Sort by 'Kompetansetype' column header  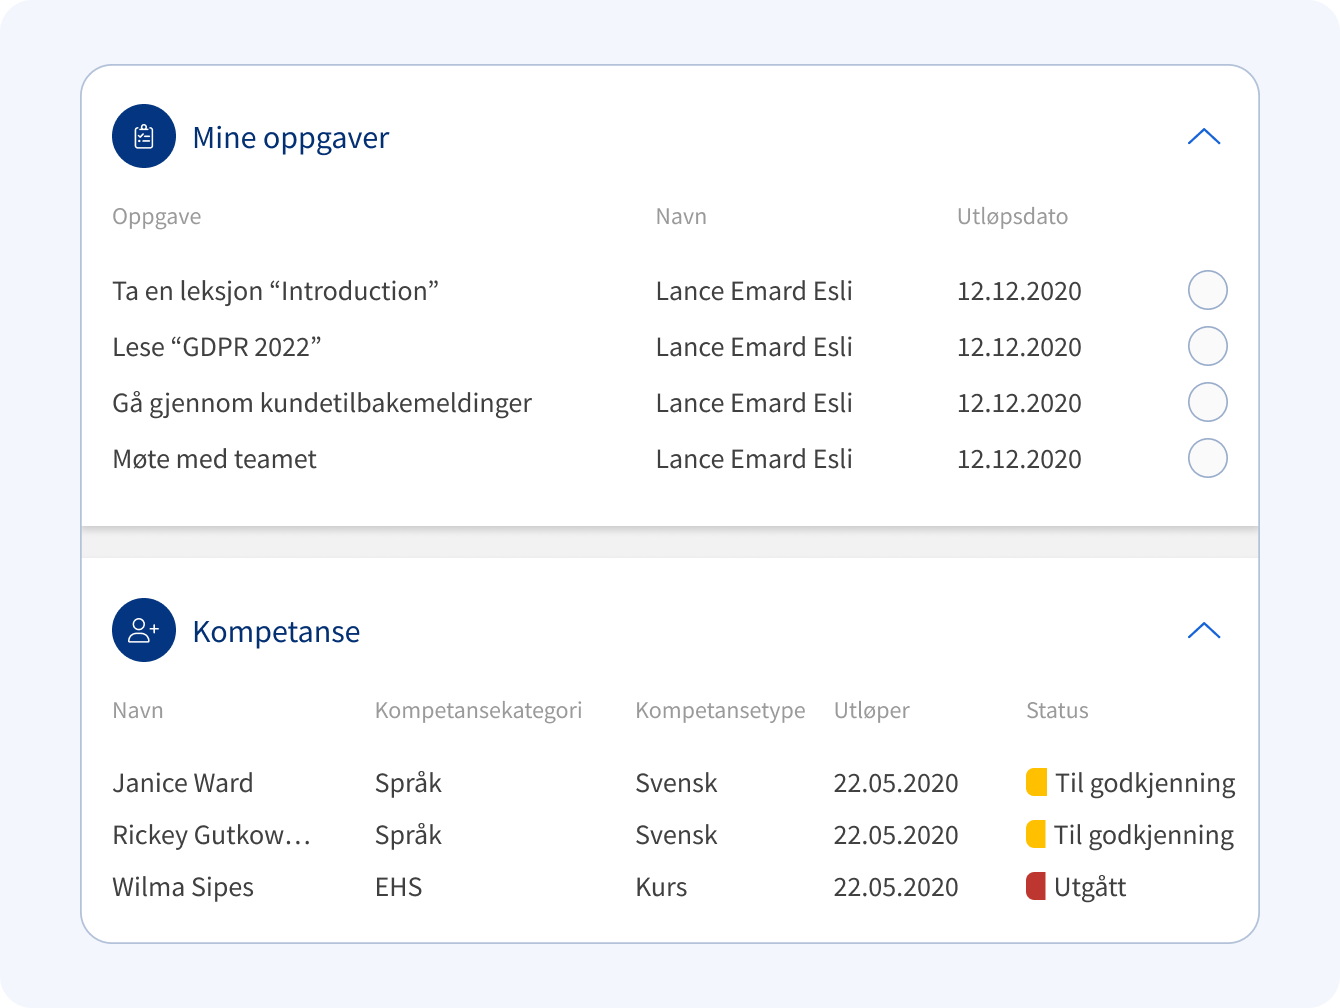tap(720, 711)
